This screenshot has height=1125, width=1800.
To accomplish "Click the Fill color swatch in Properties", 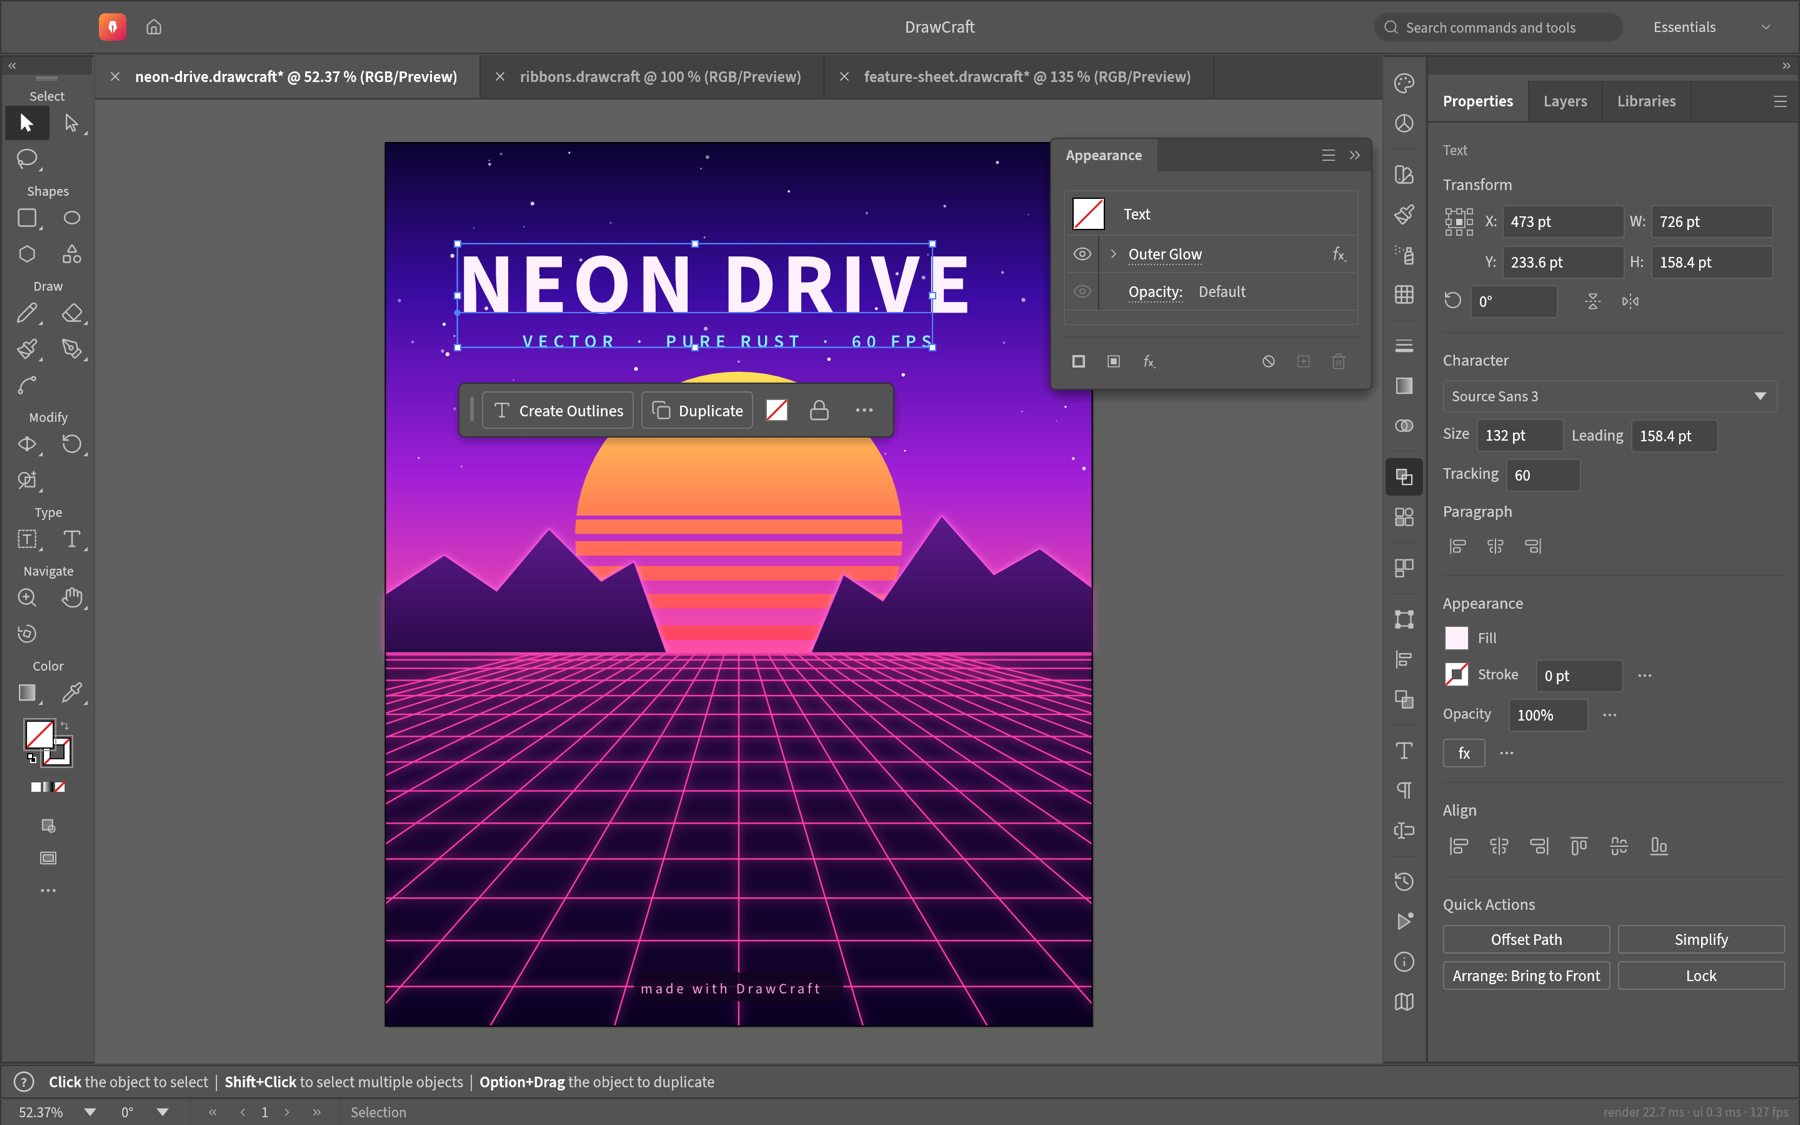I will pos(1457,638).
